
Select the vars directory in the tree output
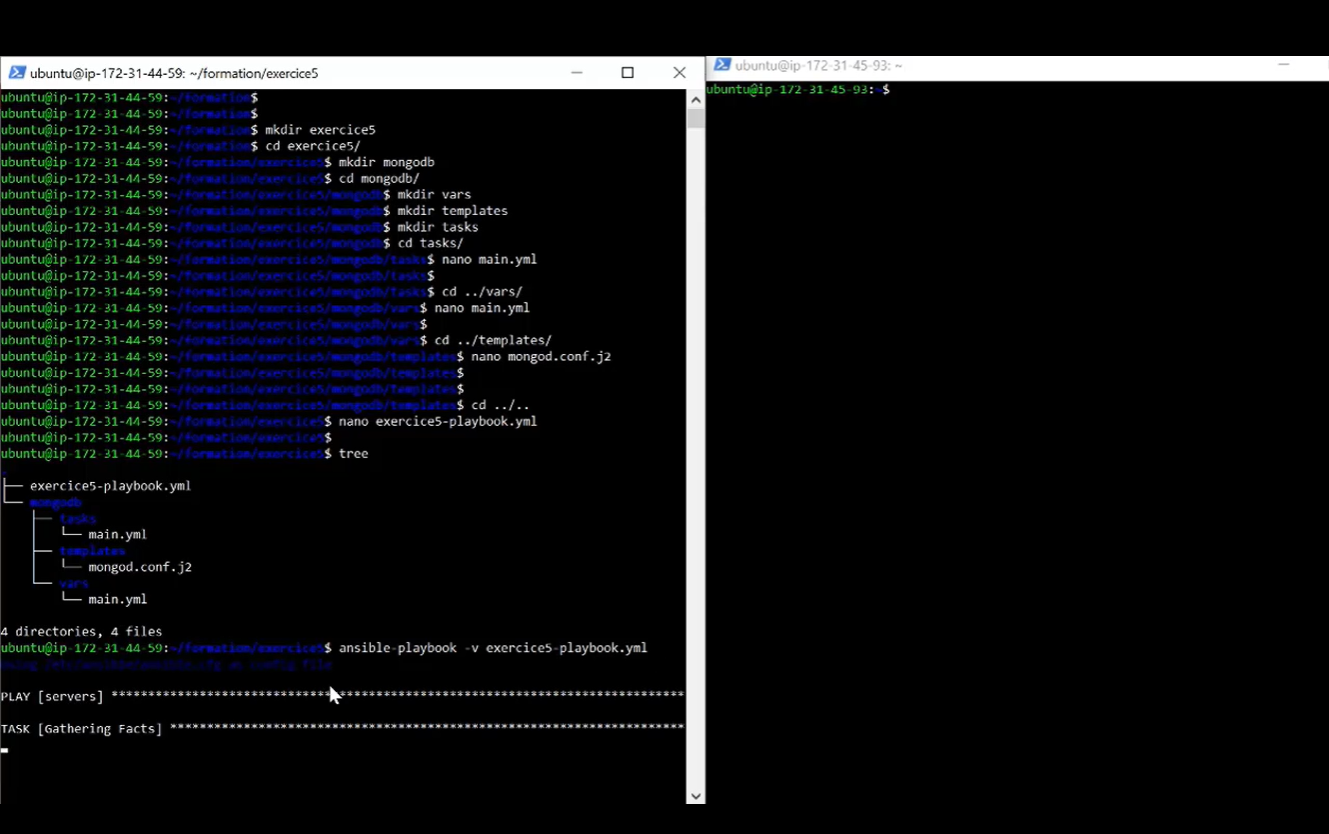[73, 582]
